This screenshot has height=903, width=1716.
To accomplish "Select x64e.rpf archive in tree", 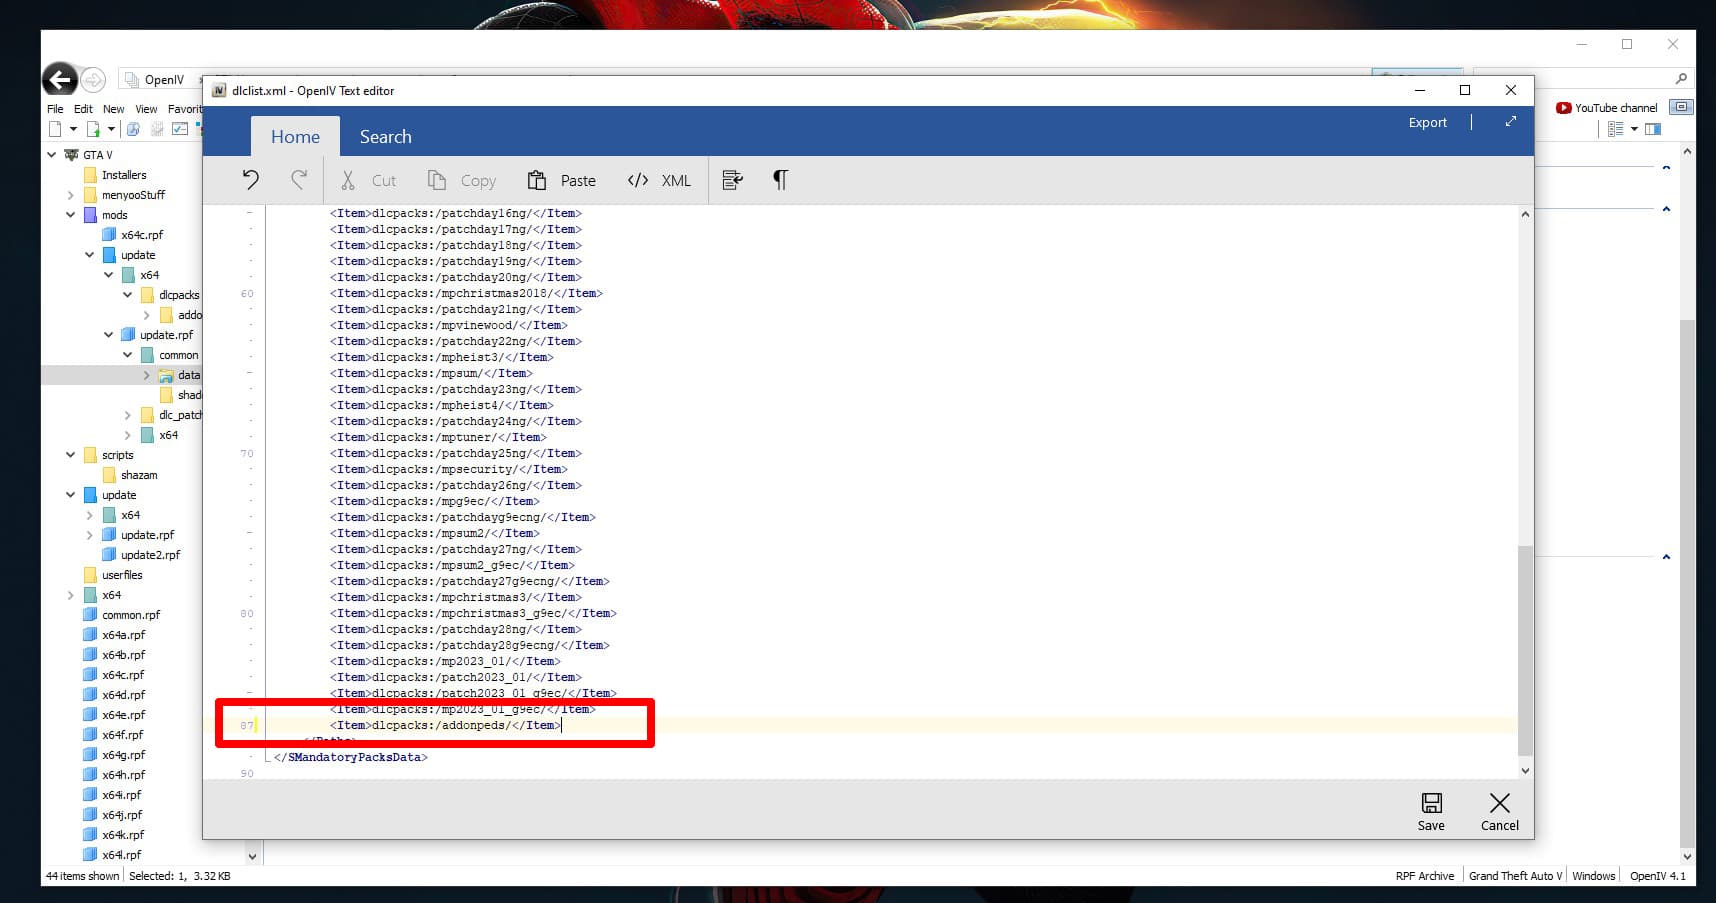I will pos(123,715).
